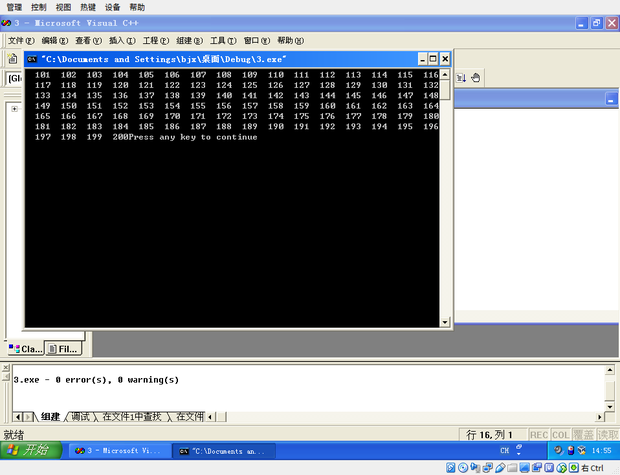
Task: Select the 在文件1中查找 output tab
Action: (132, 416)
